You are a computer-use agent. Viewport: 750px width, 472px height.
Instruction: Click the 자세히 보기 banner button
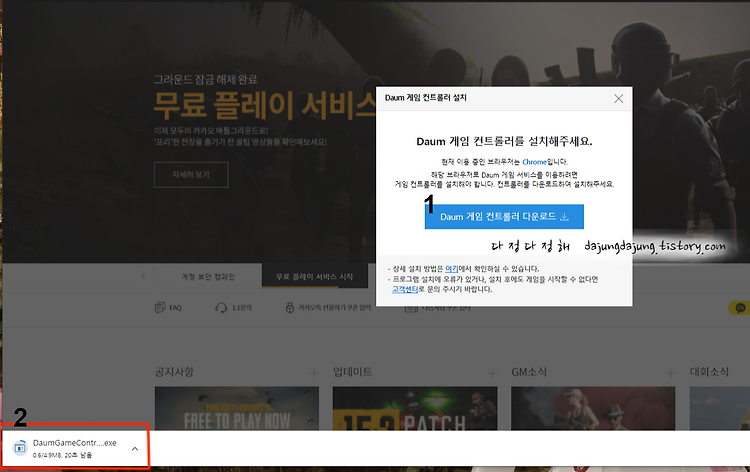[191, 175]
